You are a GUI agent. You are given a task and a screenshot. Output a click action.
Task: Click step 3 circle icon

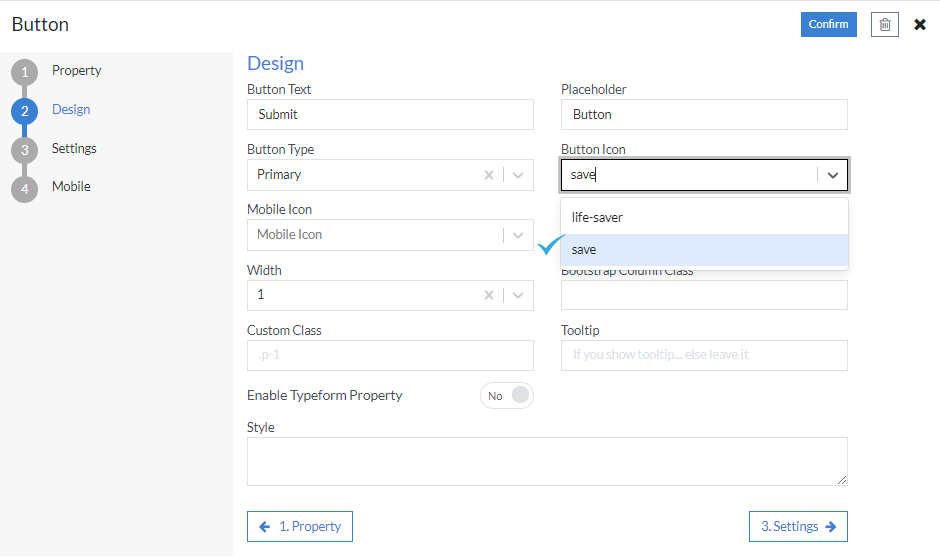pos(25,150)
